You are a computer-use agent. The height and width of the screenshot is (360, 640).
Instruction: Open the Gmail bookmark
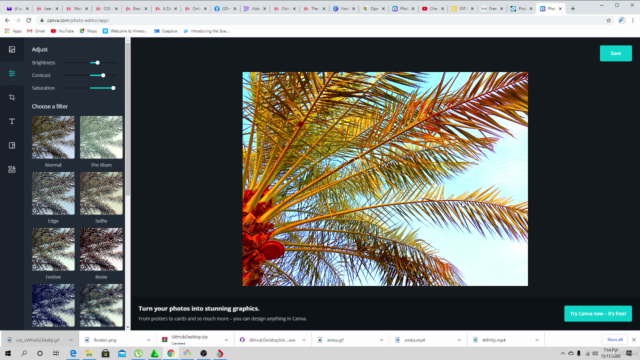[x=36, y=31]
